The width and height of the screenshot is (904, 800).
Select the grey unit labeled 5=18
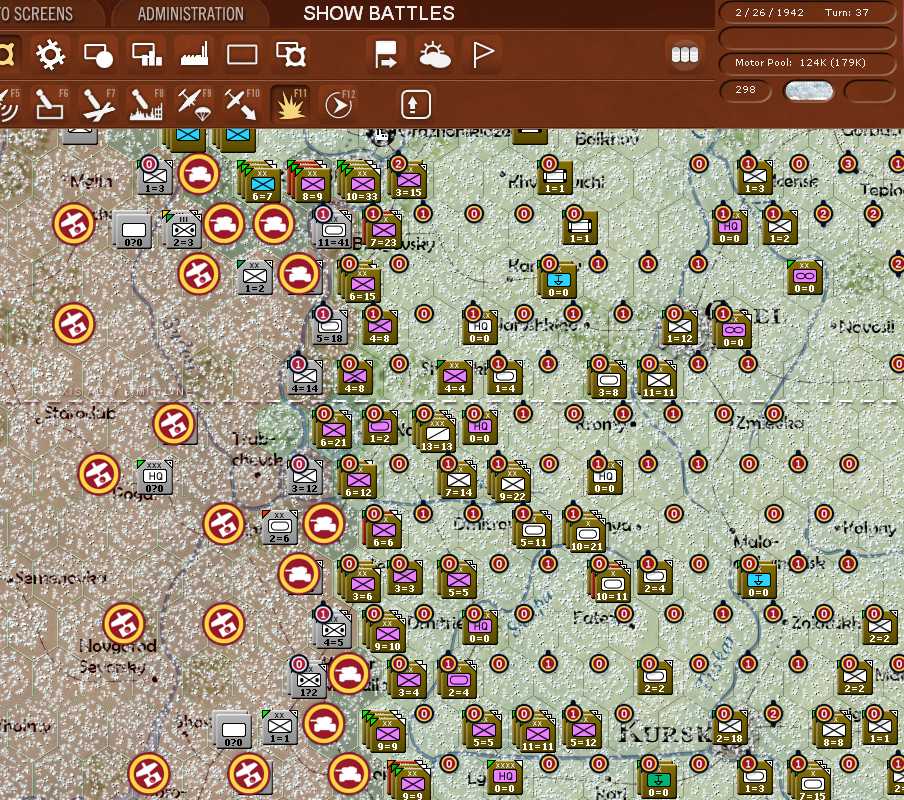pos(330,329)
